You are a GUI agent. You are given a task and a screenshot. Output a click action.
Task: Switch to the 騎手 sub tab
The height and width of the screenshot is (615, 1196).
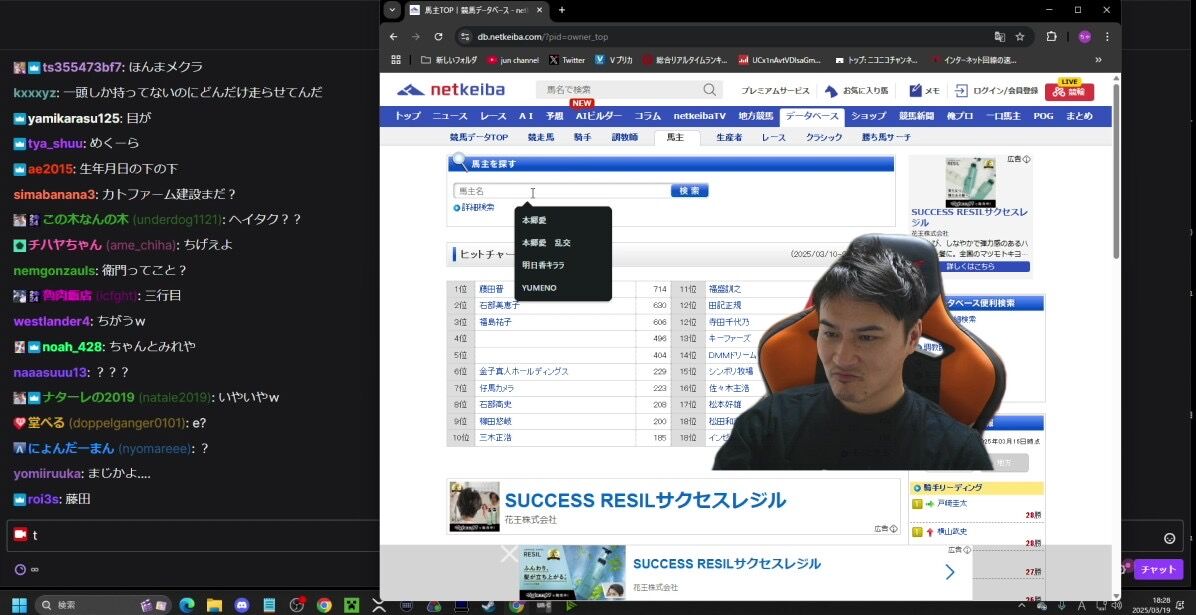[x=582, y=137]
